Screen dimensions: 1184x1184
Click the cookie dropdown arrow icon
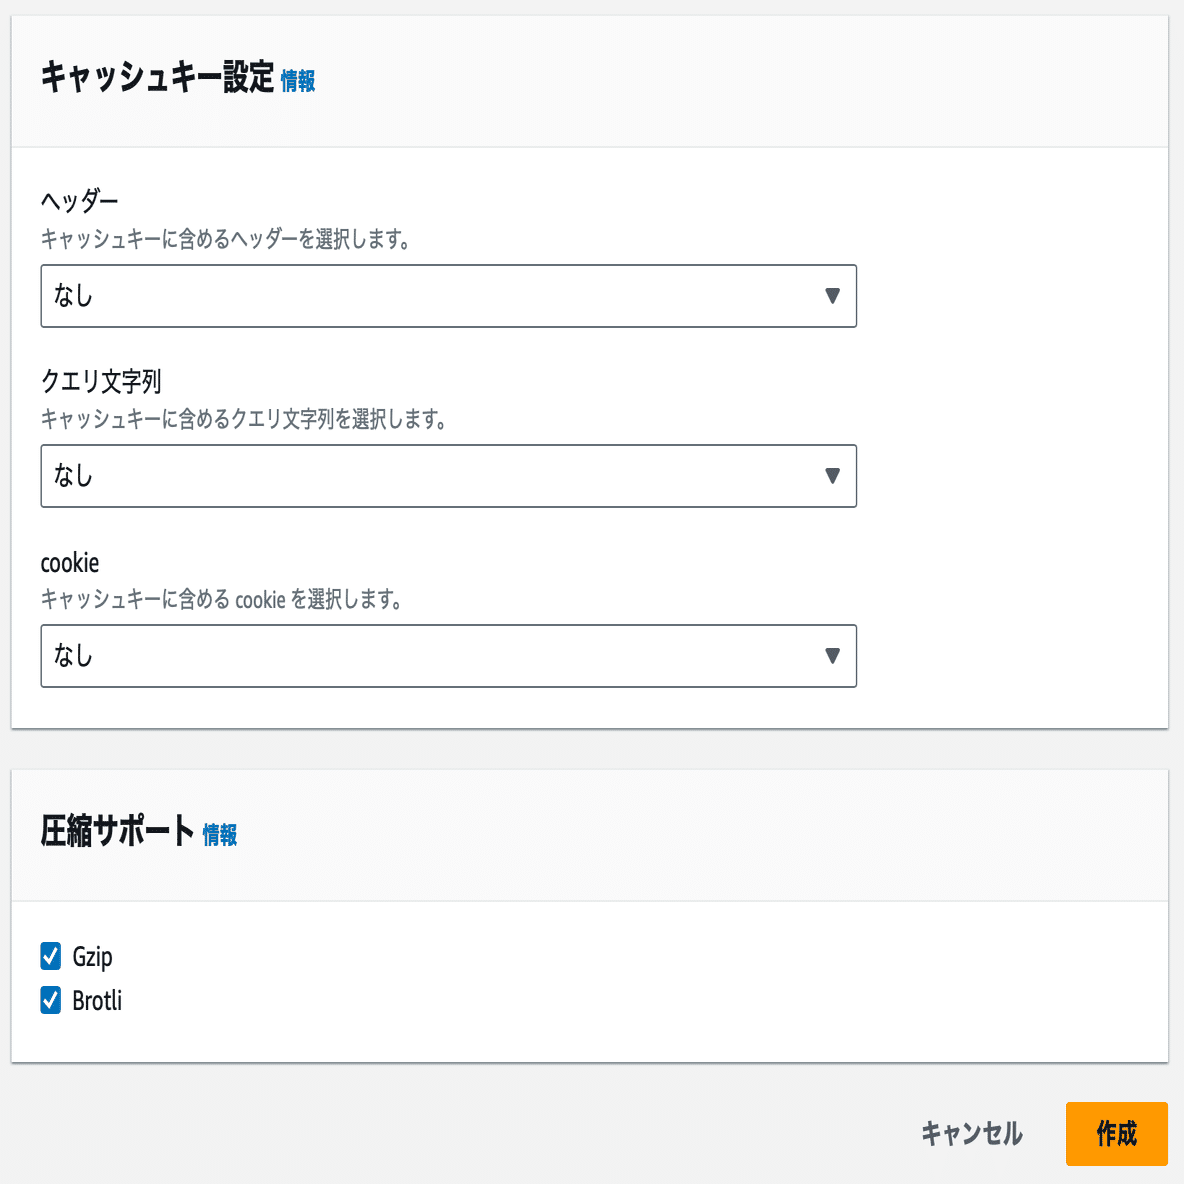click(833, 656)
